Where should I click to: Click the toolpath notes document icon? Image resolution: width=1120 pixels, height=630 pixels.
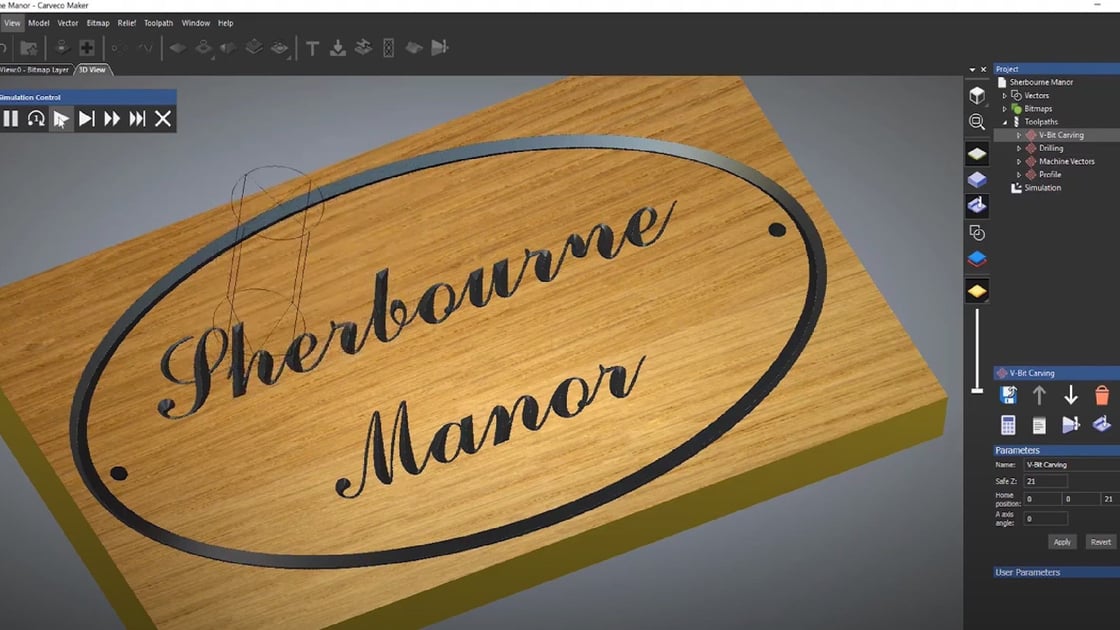coord(1038,424)
